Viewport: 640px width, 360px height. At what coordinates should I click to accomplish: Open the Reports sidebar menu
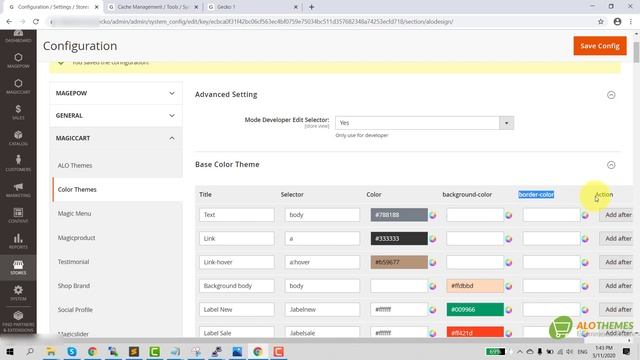click(x=18, y=241)
